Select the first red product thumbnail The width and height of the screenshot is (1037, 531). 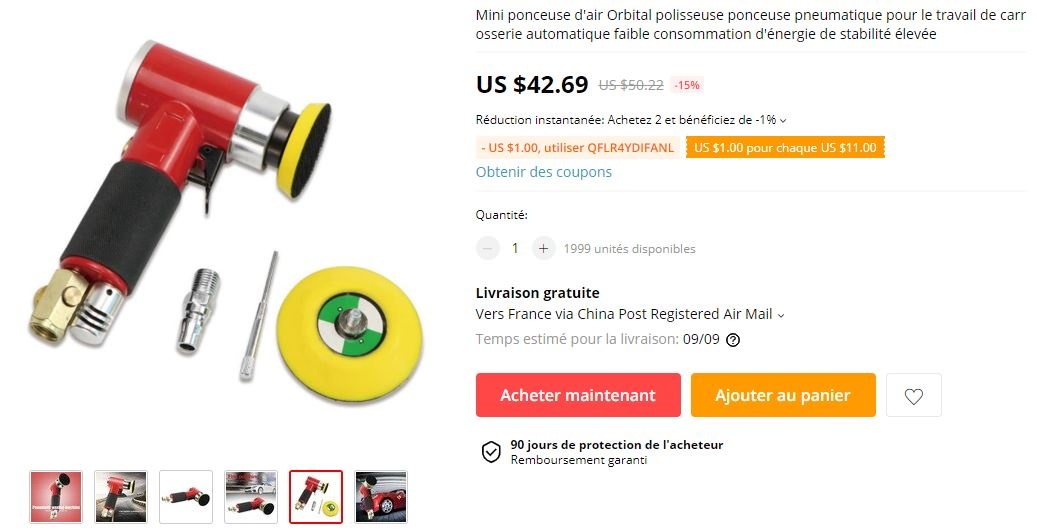[56, 497]
